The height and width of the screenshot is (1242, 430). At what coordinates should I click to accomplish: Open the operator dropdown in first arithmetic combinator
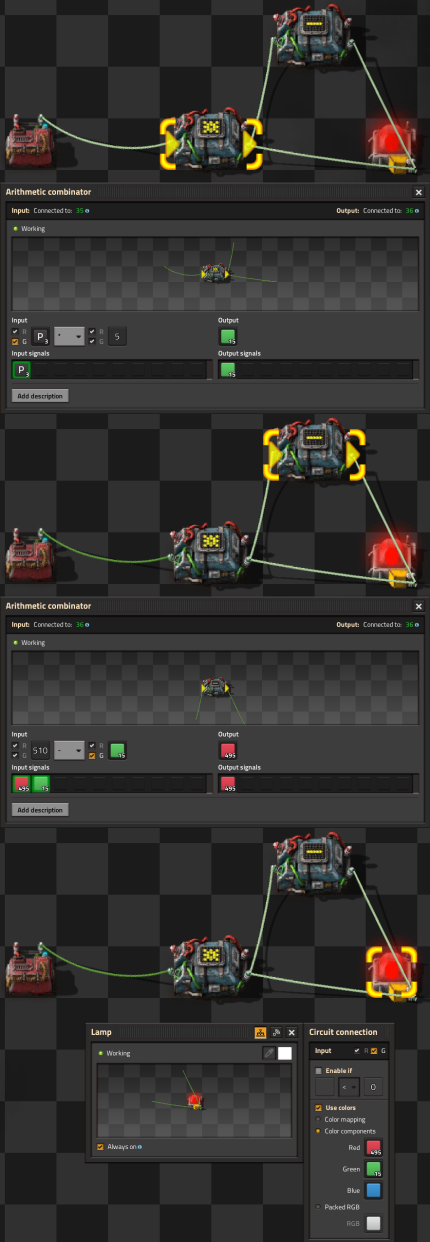tap(68, 337)
